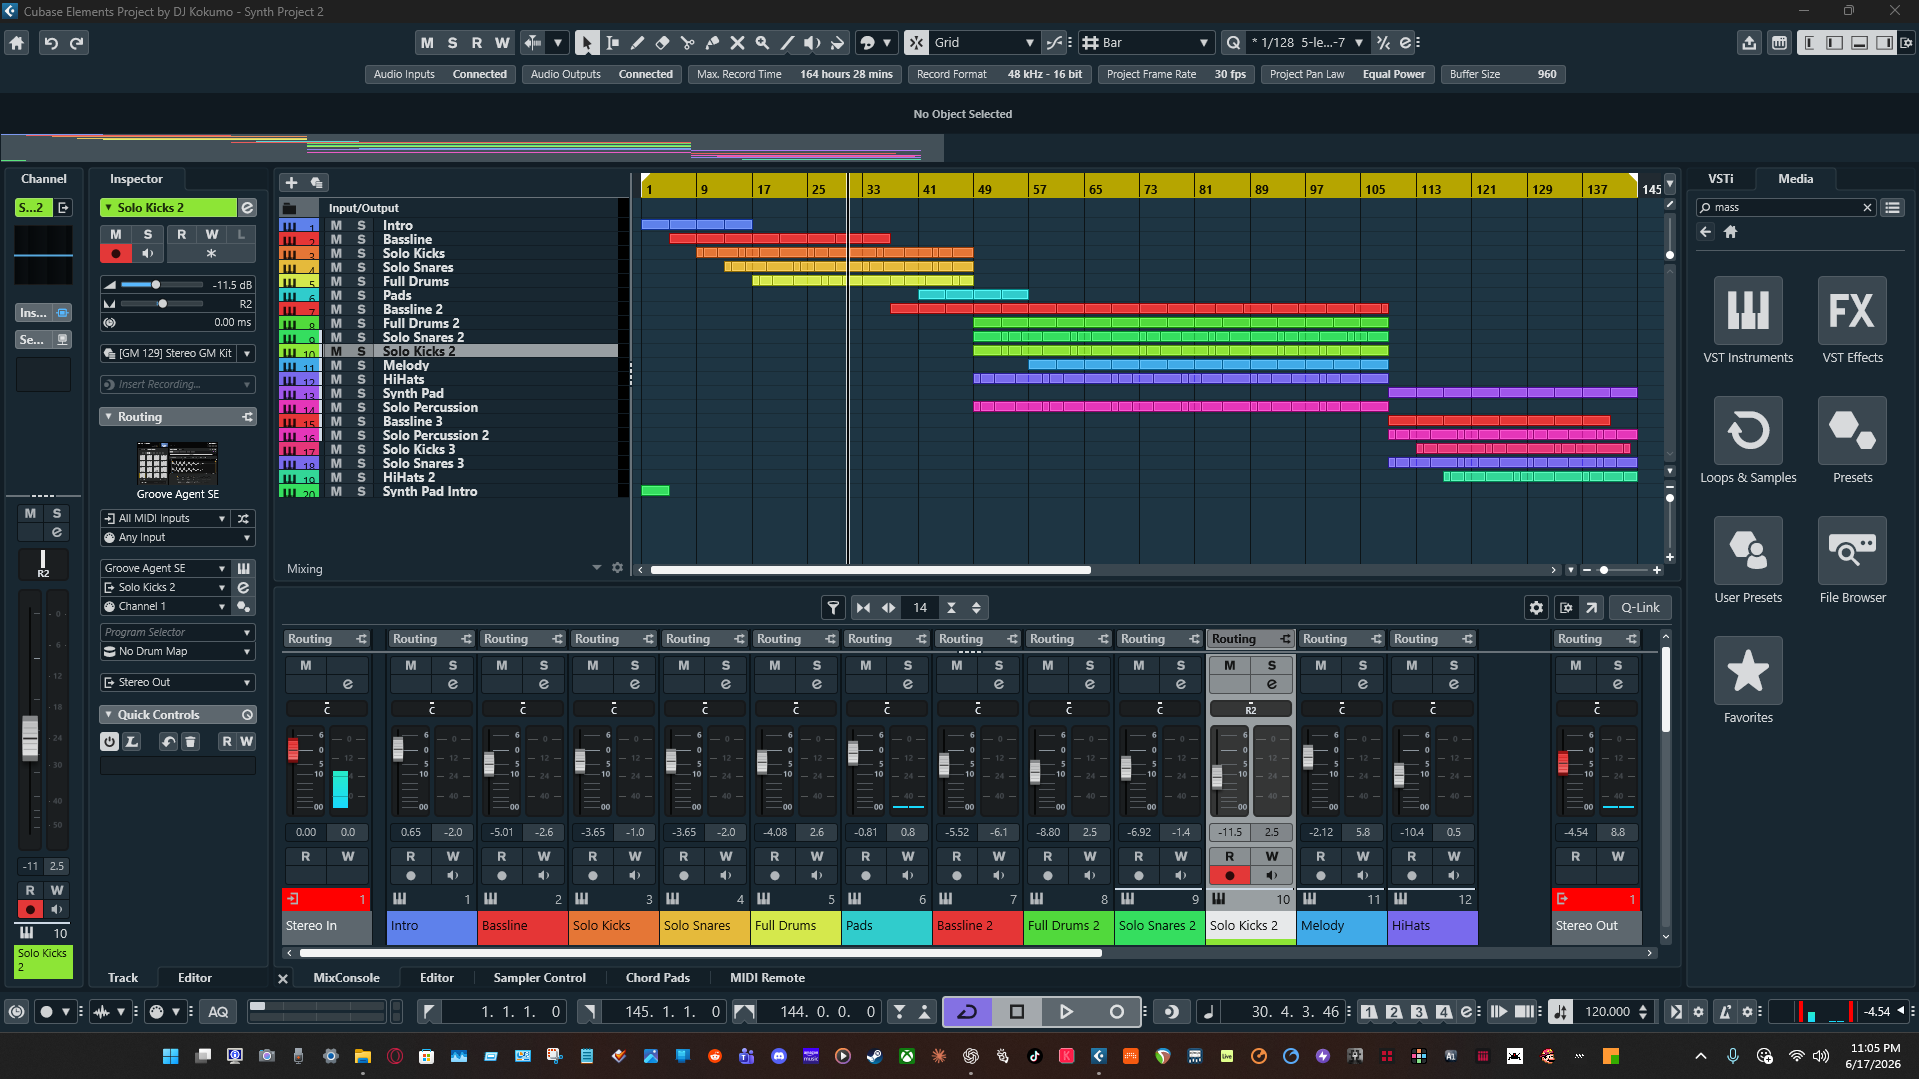Viewport: 1919px width, 1079px height.
Task: Click the Stop transport button
Action: 1017,1012
